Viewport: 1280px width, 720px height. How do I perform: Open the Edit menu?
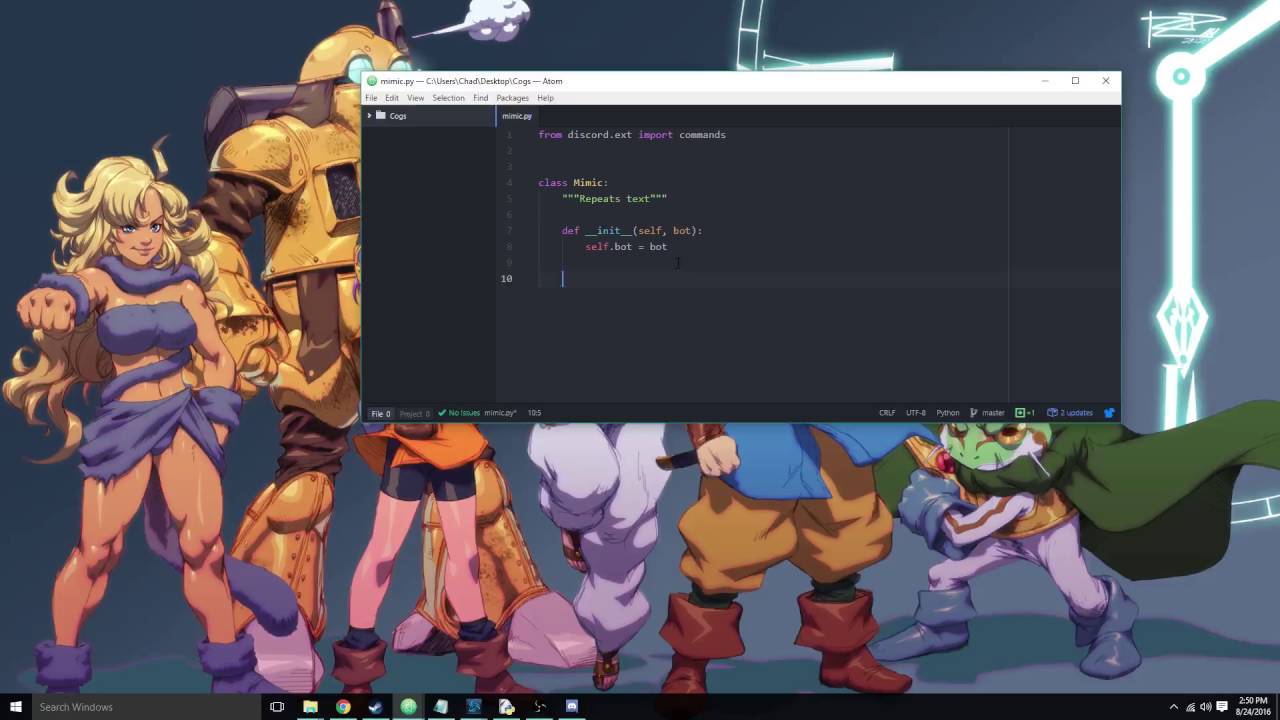pyautogui.click(x=392, y=98)
